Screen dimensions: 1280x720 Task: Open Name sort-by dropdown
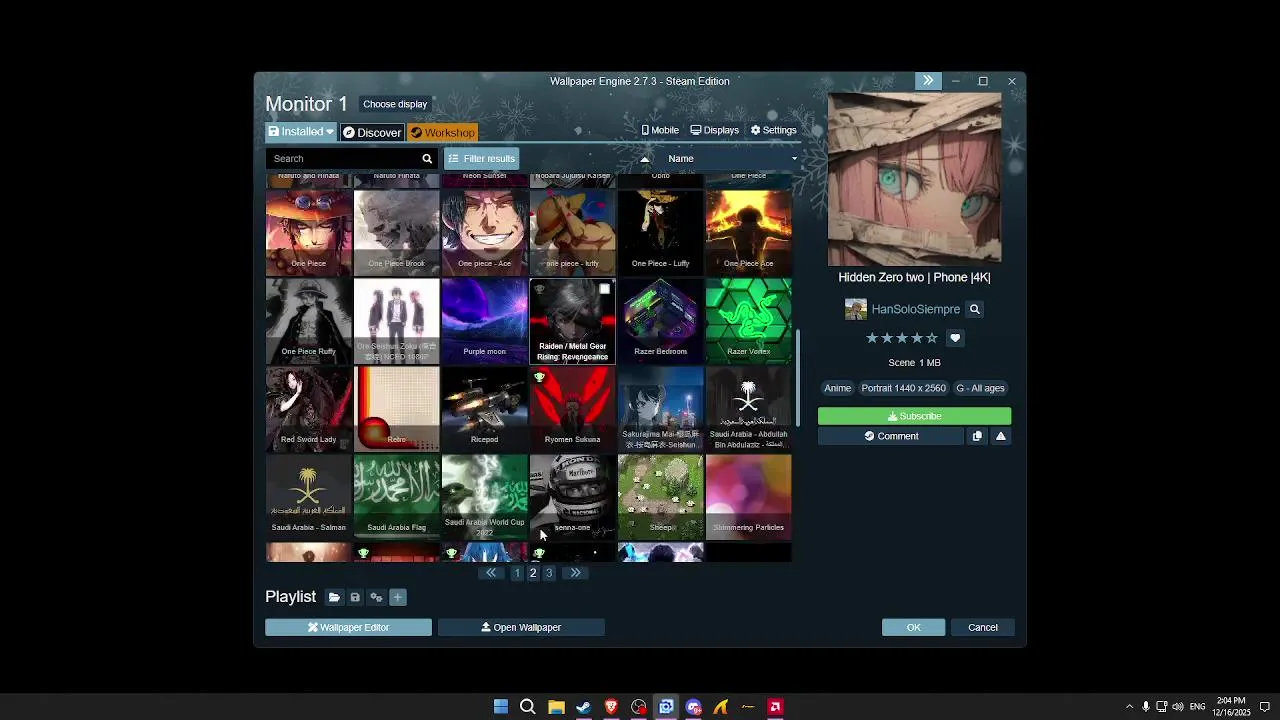coord(732,158)
